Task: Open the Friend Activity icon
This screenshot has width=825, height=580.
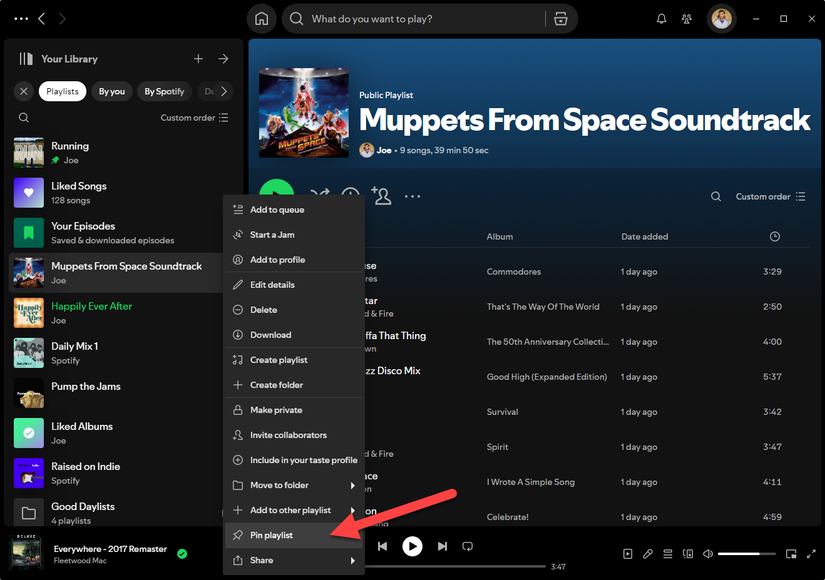Action: (x=686, y=18)
